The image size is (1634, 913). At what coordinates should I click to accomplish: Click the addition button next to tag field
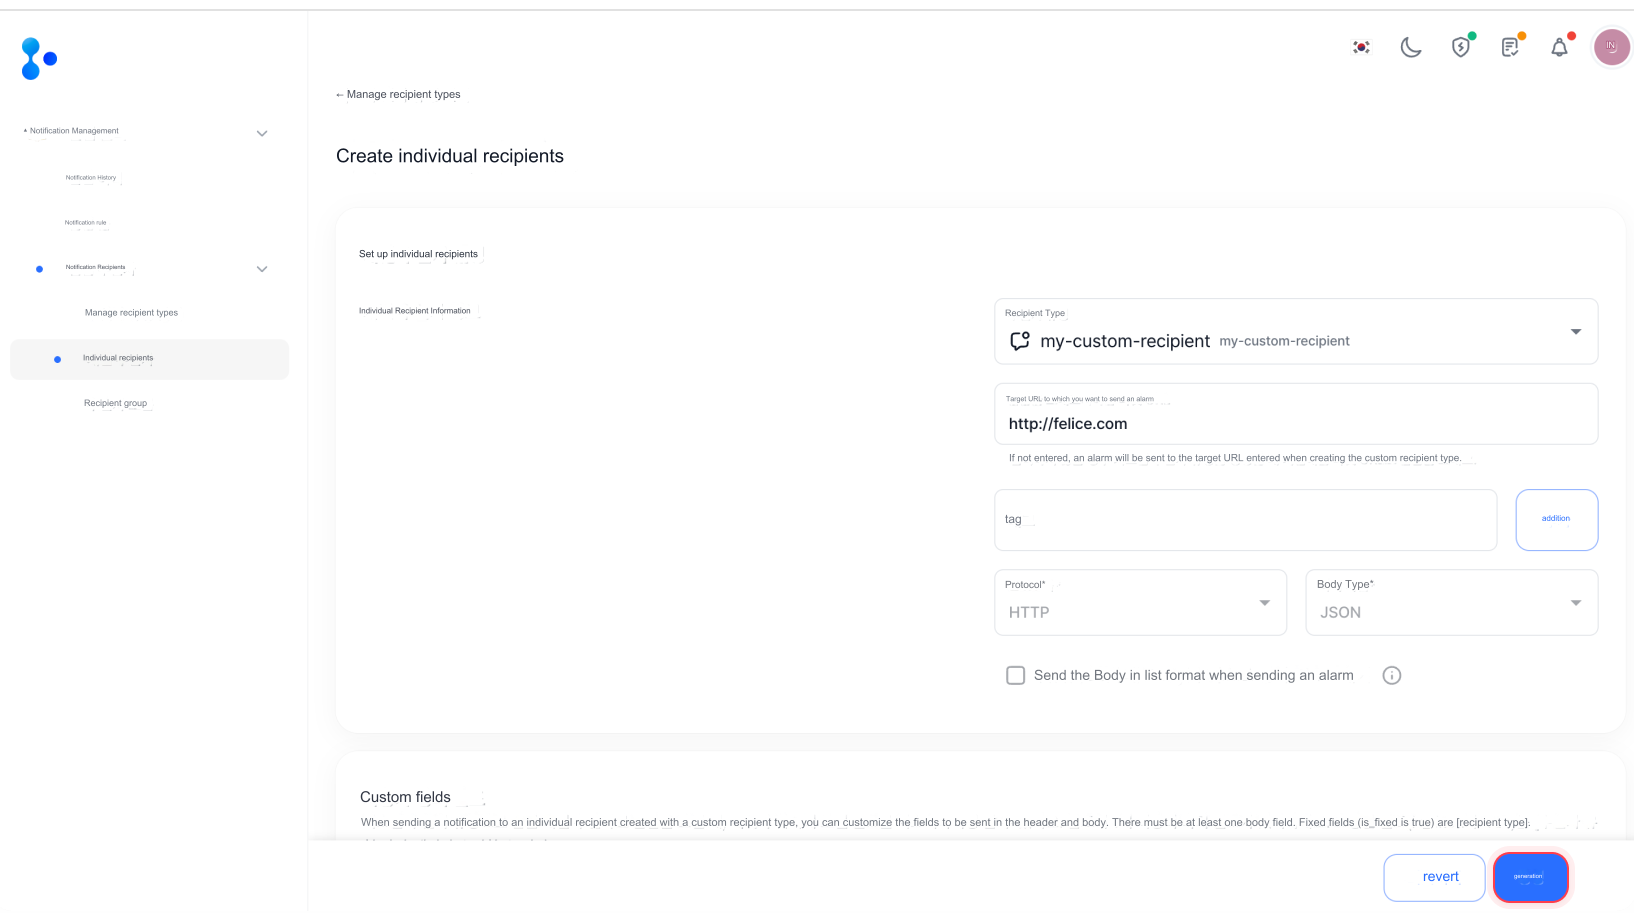pyautogui.click(x=1556, y=519)
